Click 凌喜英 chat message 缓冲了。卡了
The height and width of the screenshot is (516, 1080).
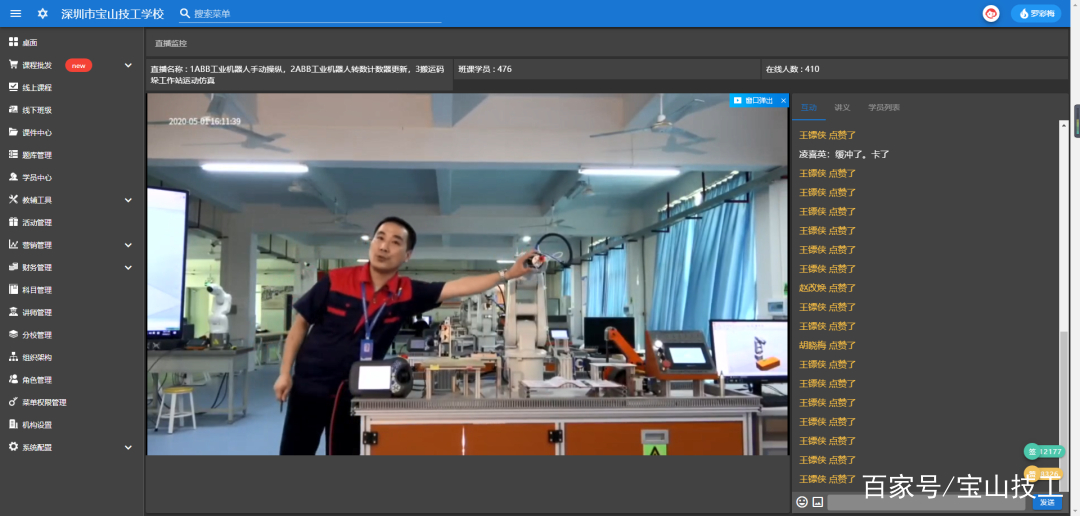(844, 154)
